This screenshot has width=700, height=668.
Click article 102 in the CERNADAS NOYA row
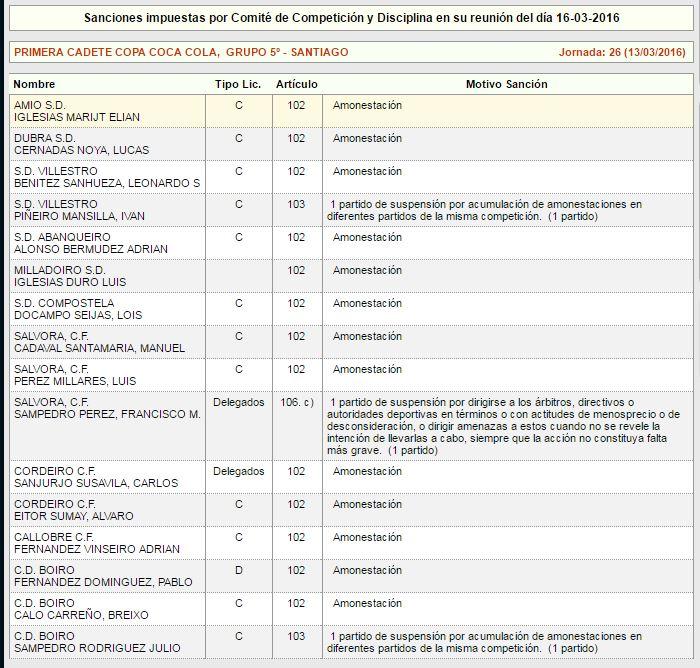click(x=296, y=138)
